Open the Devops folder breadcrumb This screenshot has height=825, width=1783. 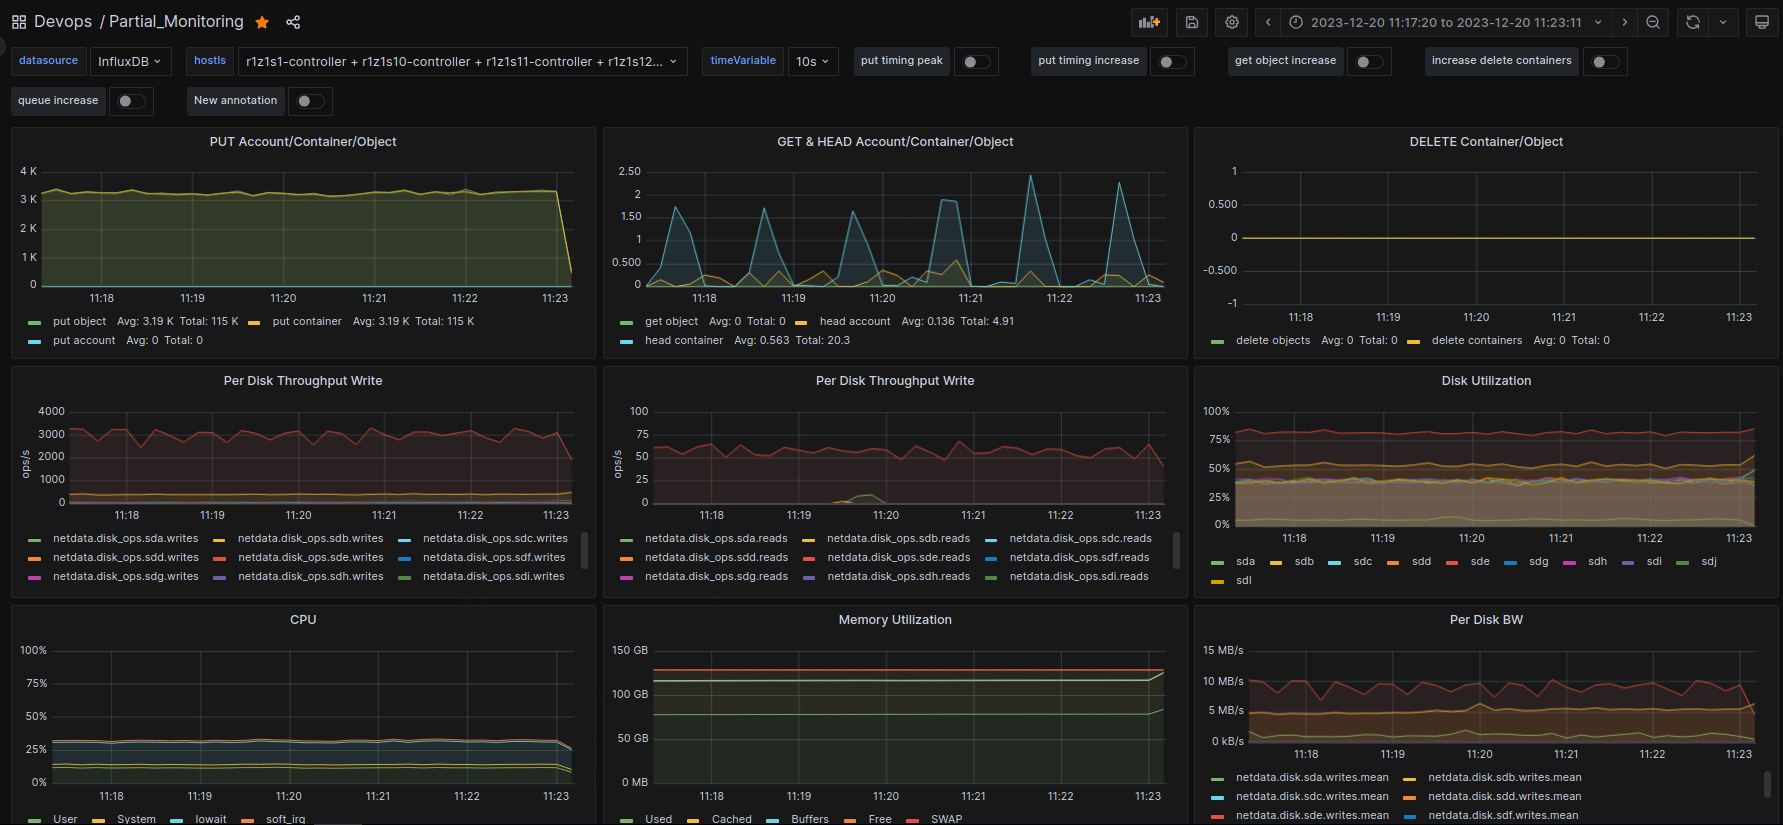(x=63, y=22)
